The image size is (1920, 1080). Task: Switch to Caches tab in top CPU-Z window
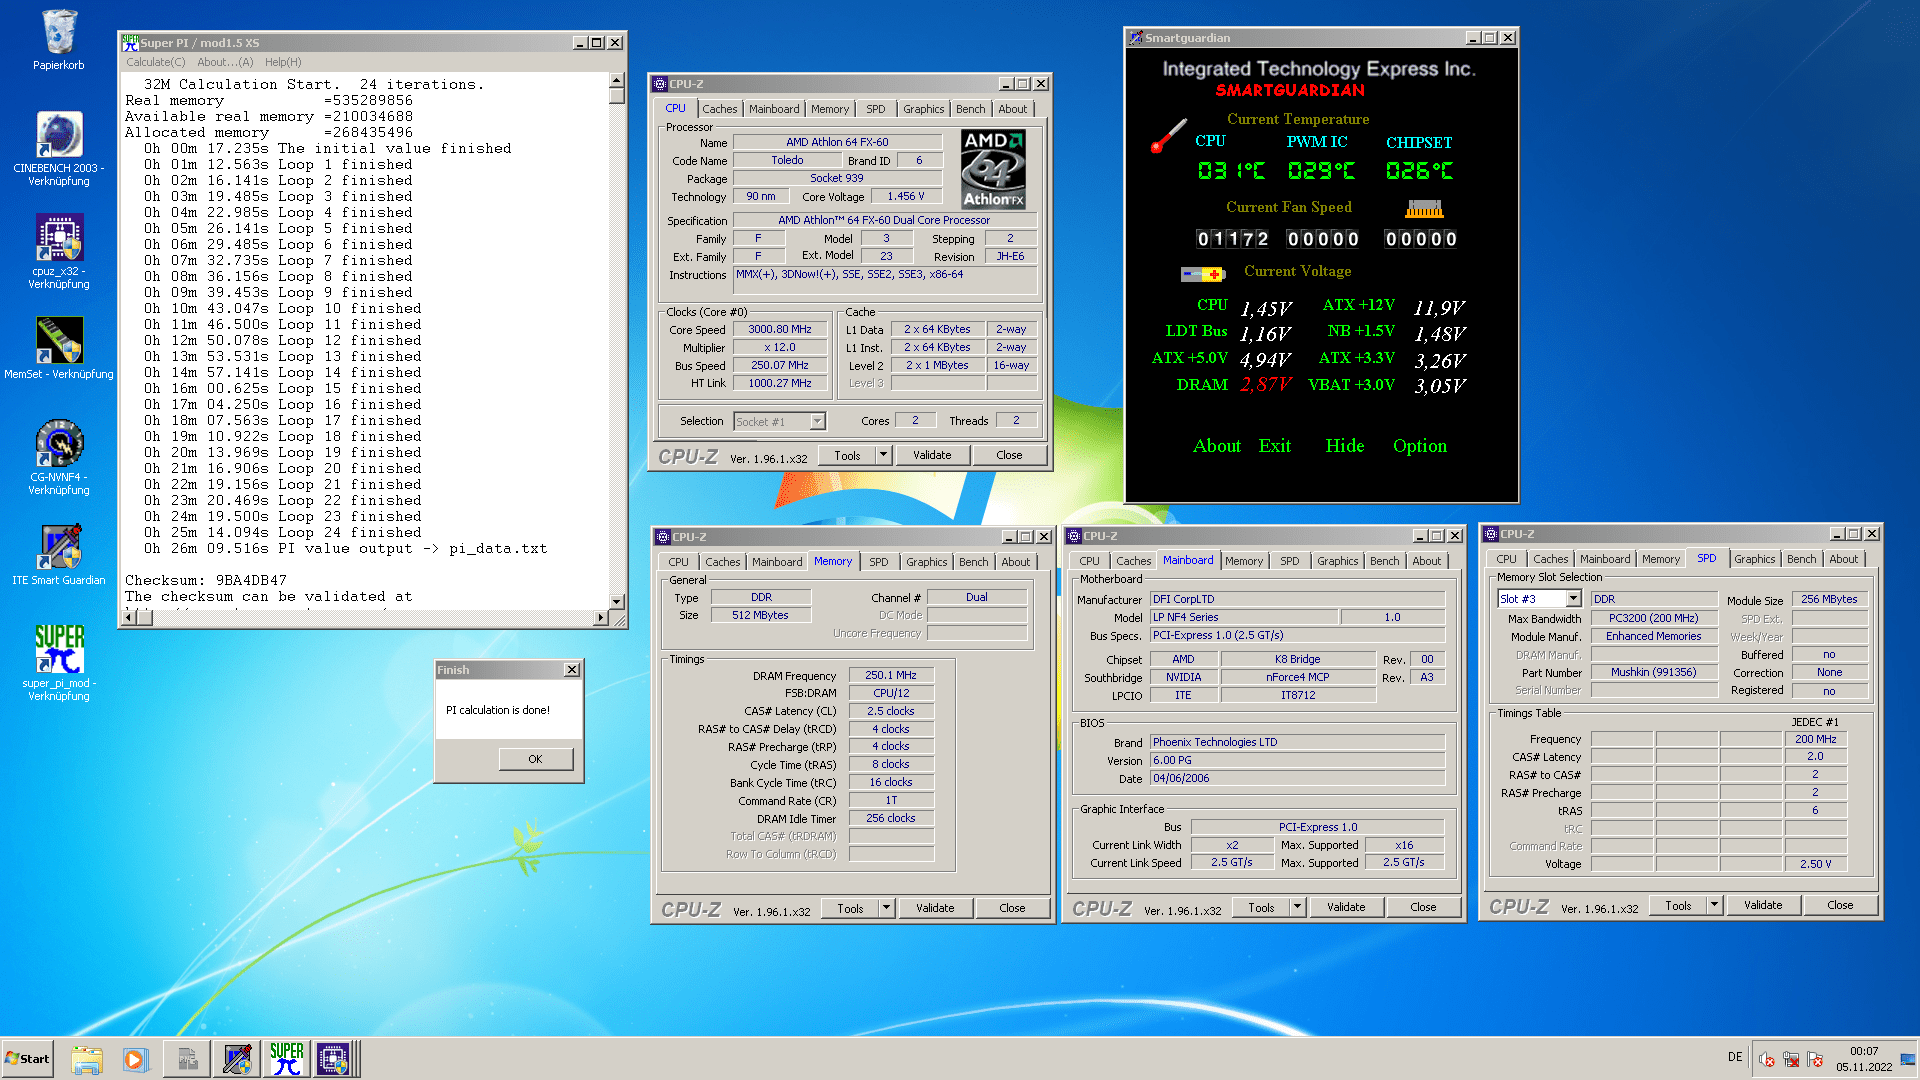[719, 109]
